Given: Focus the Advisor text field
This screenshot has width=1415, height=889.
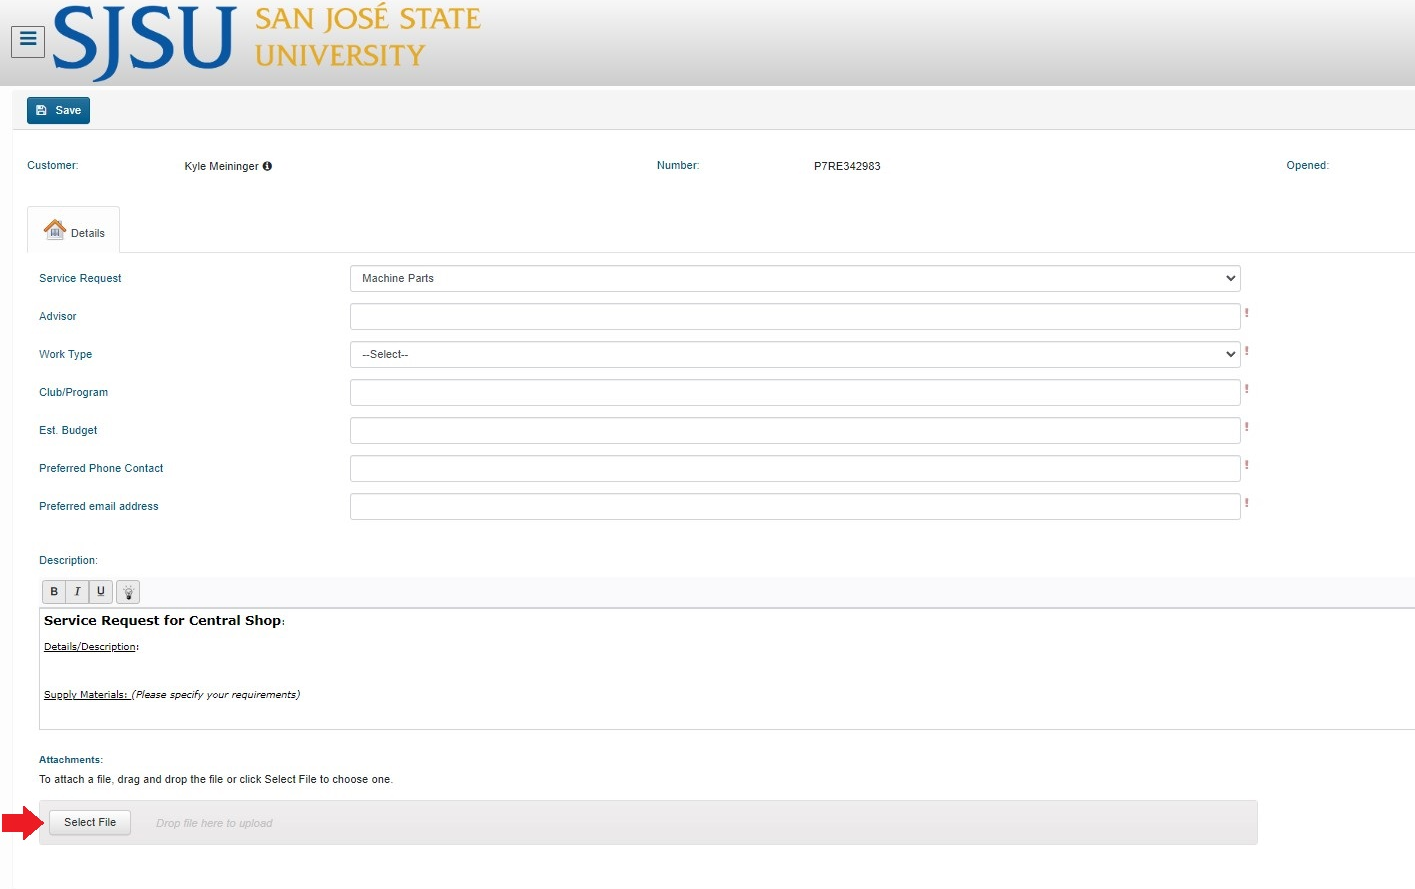Looking at the screenshot, I should coord(794,317).
